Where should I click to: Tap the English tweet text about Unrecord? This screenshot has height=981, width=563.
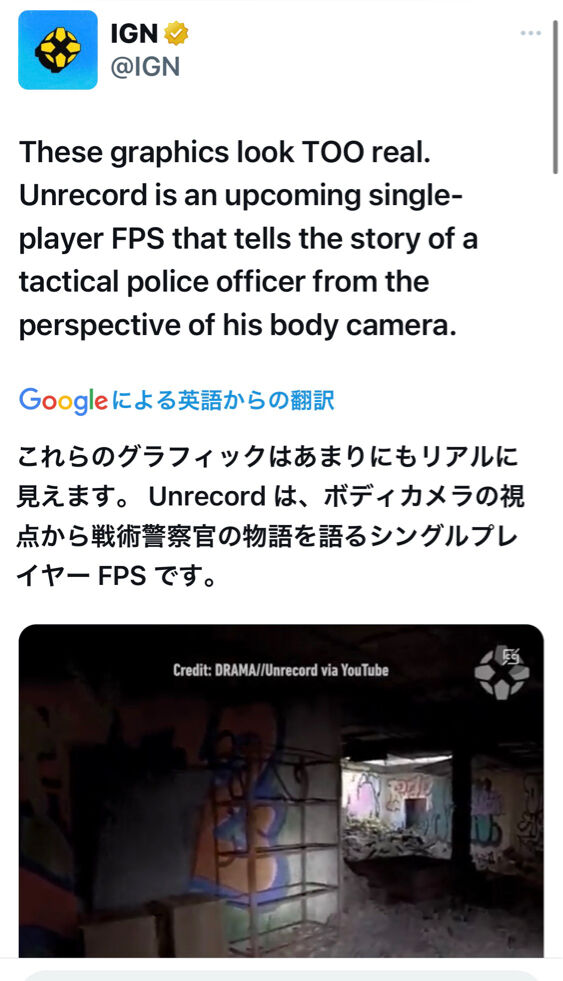tap(248, 239)
